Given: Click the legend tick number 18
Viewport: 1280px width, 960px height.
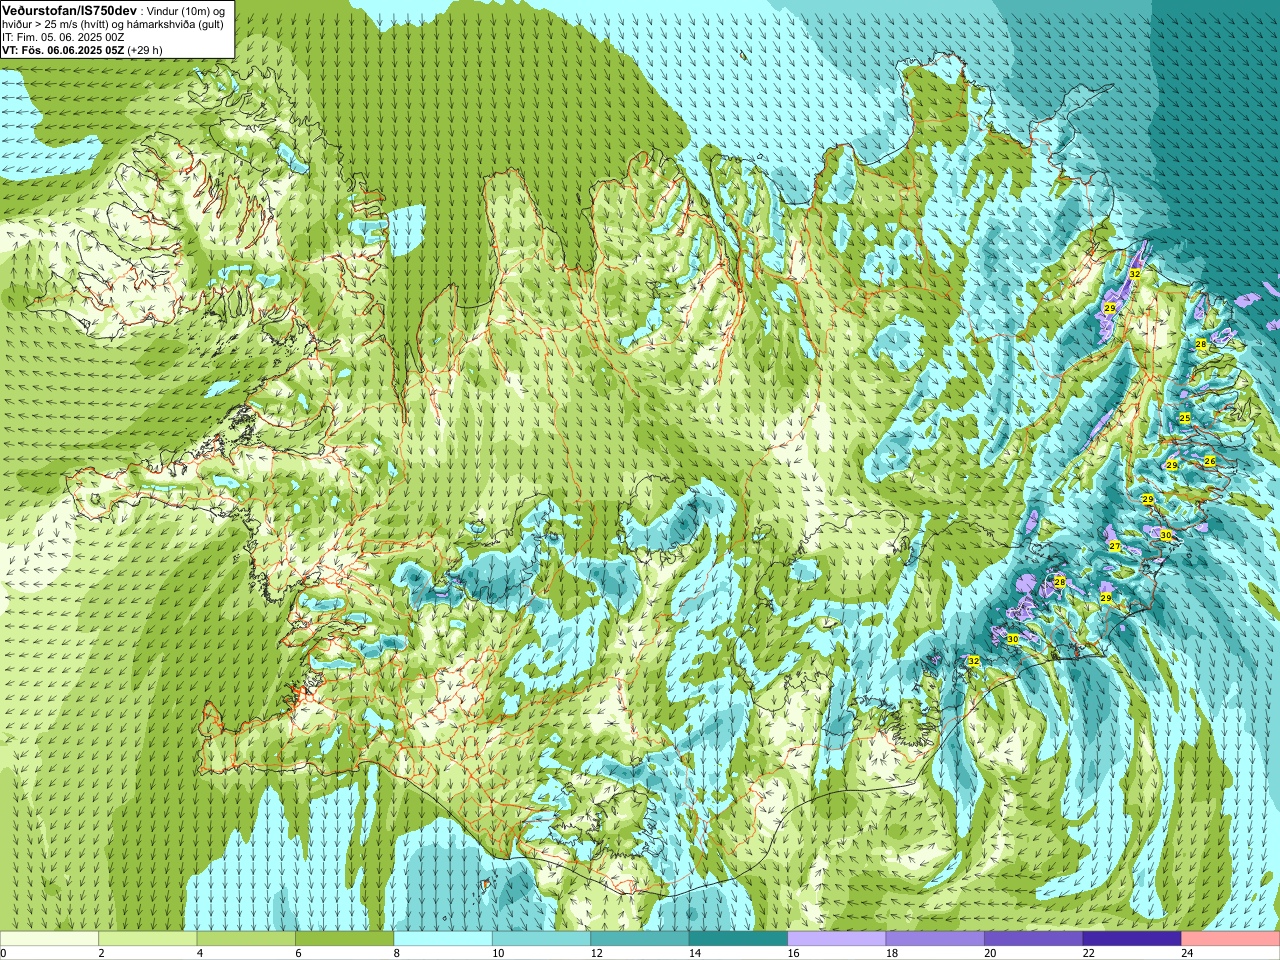Looking at the screenshot, I should pyautogui.click(x=891, y=953).
